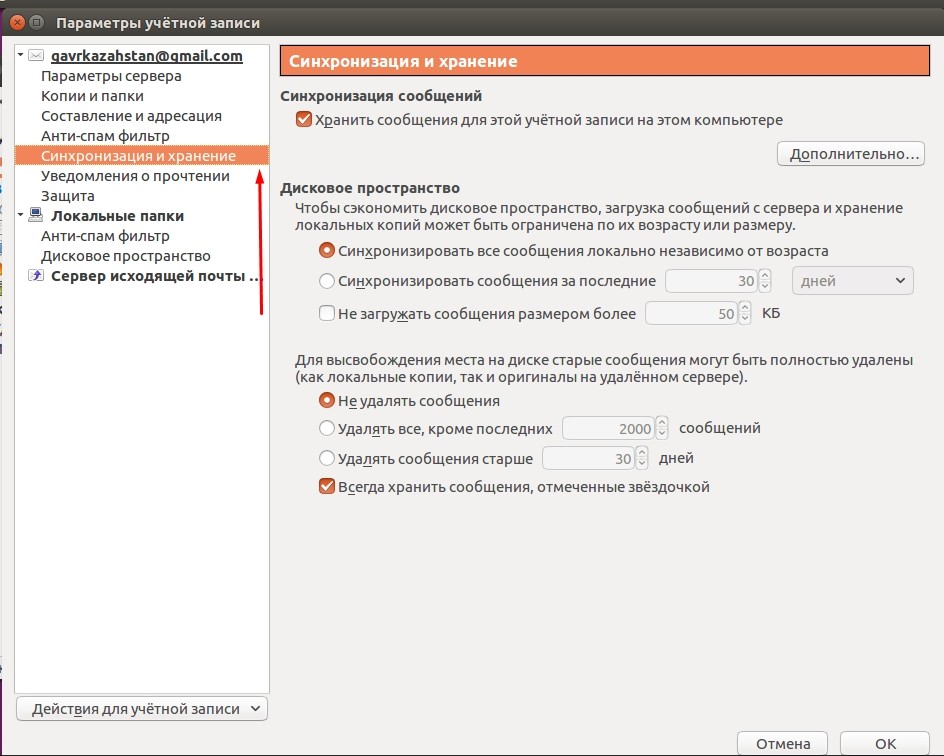The height and width of the screenshot is (756, 944).
Task: Click the Дополнительно… button
Action: tap(851, 153)
